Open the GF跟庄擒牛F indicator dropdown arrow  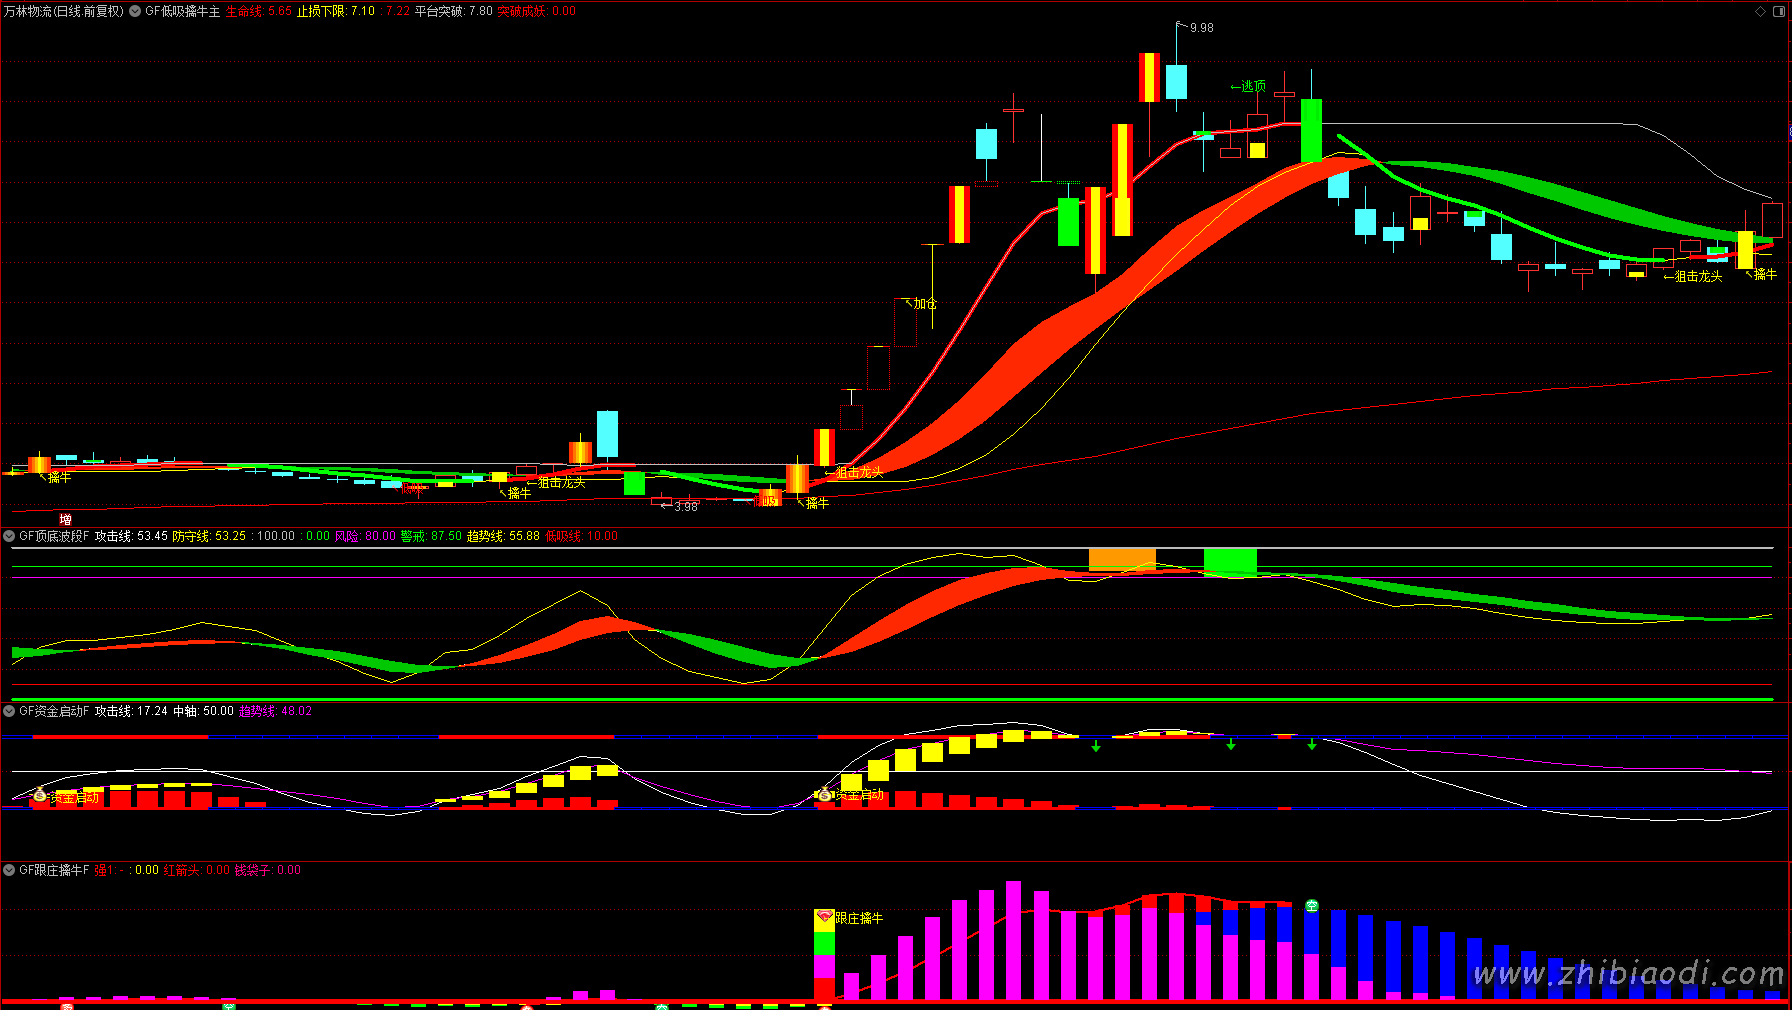[9, 870]
